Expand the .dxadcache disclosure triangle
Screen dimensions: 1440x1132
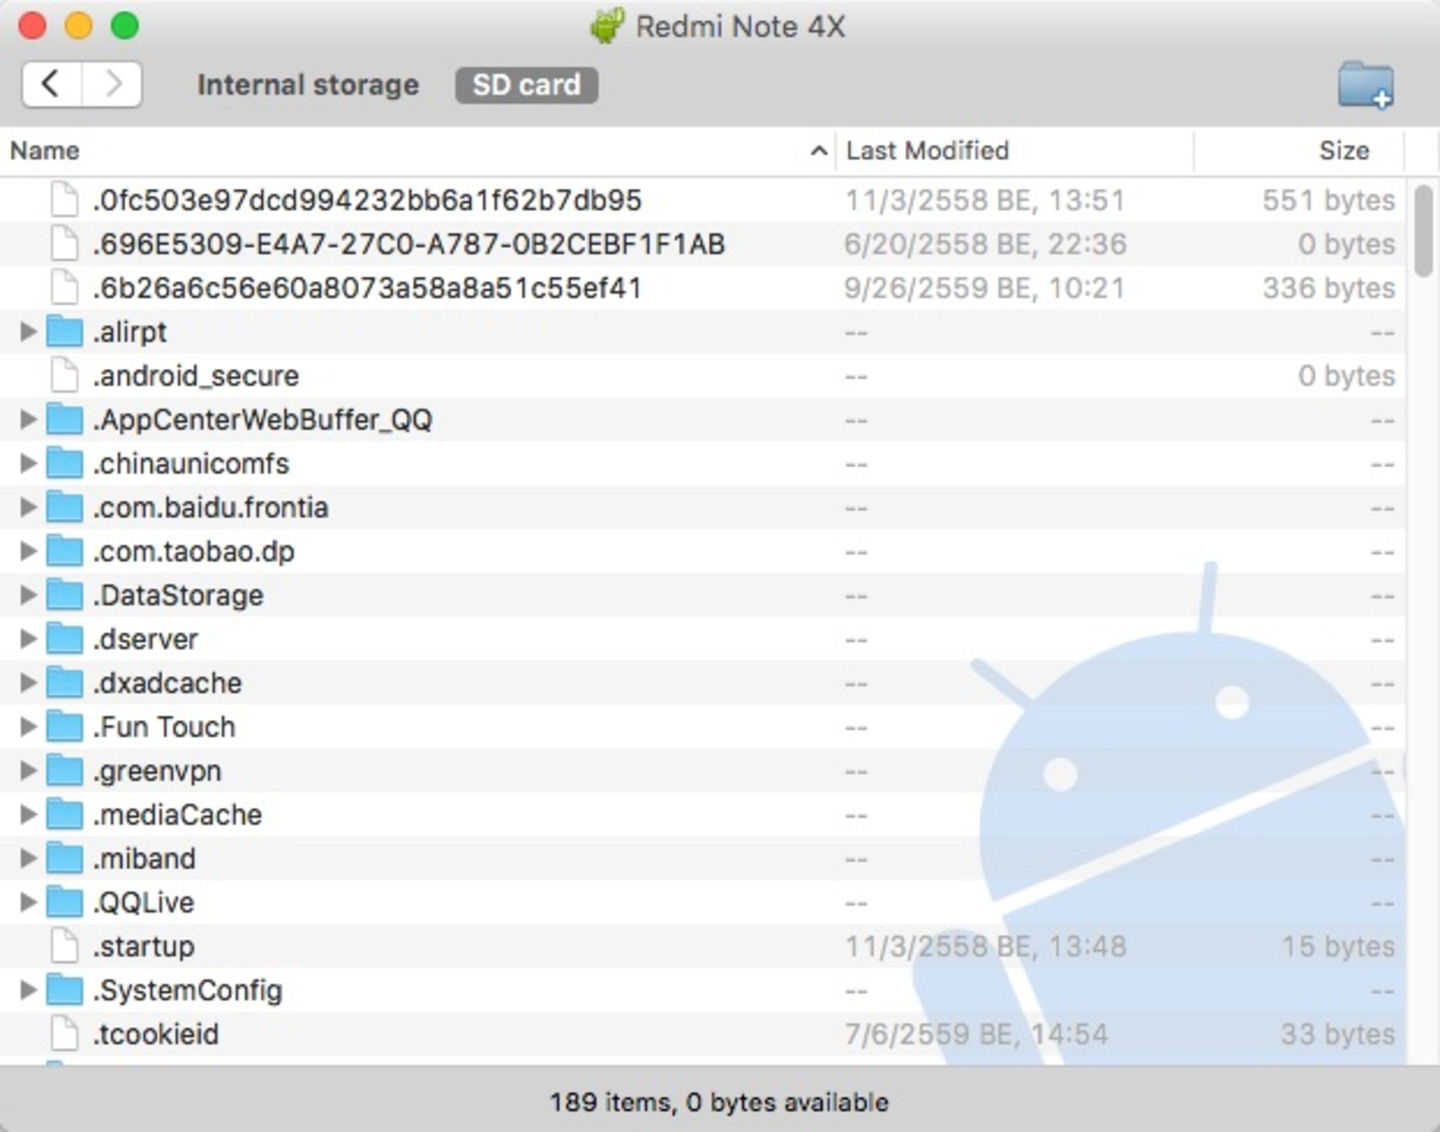coord(28,683)
